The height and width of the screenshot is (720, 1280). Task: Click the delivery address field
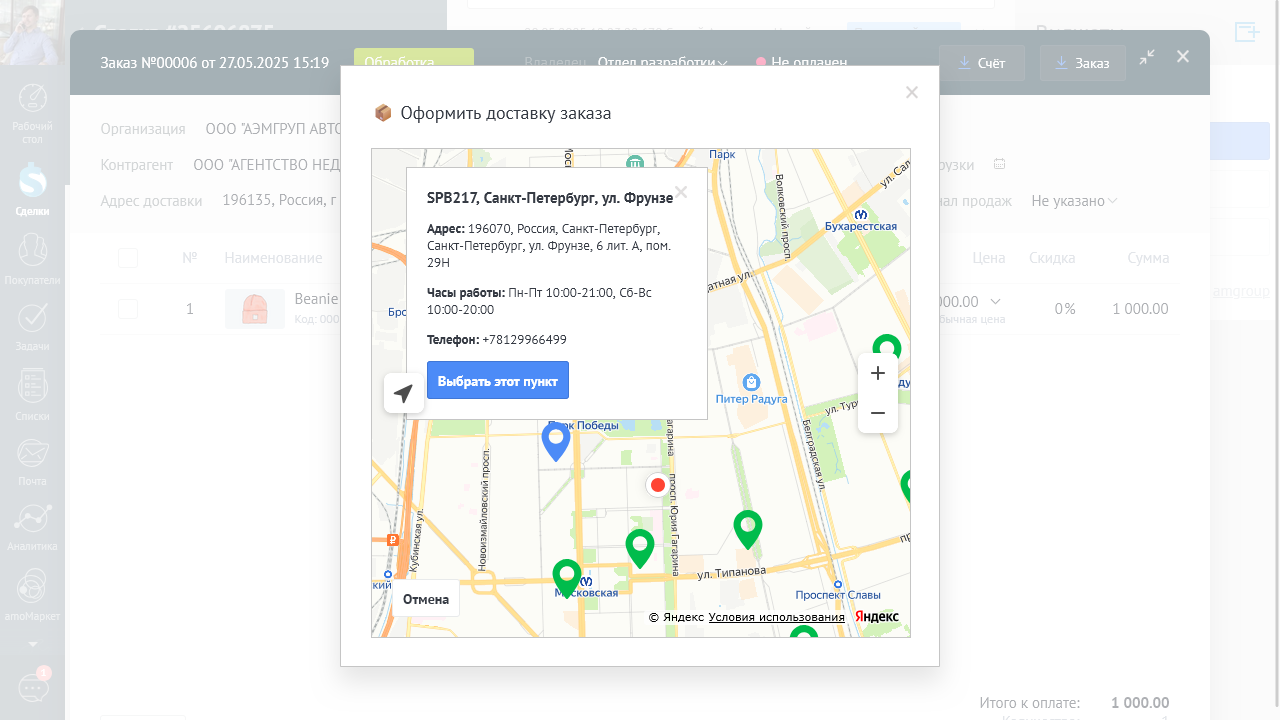(279, 201)
